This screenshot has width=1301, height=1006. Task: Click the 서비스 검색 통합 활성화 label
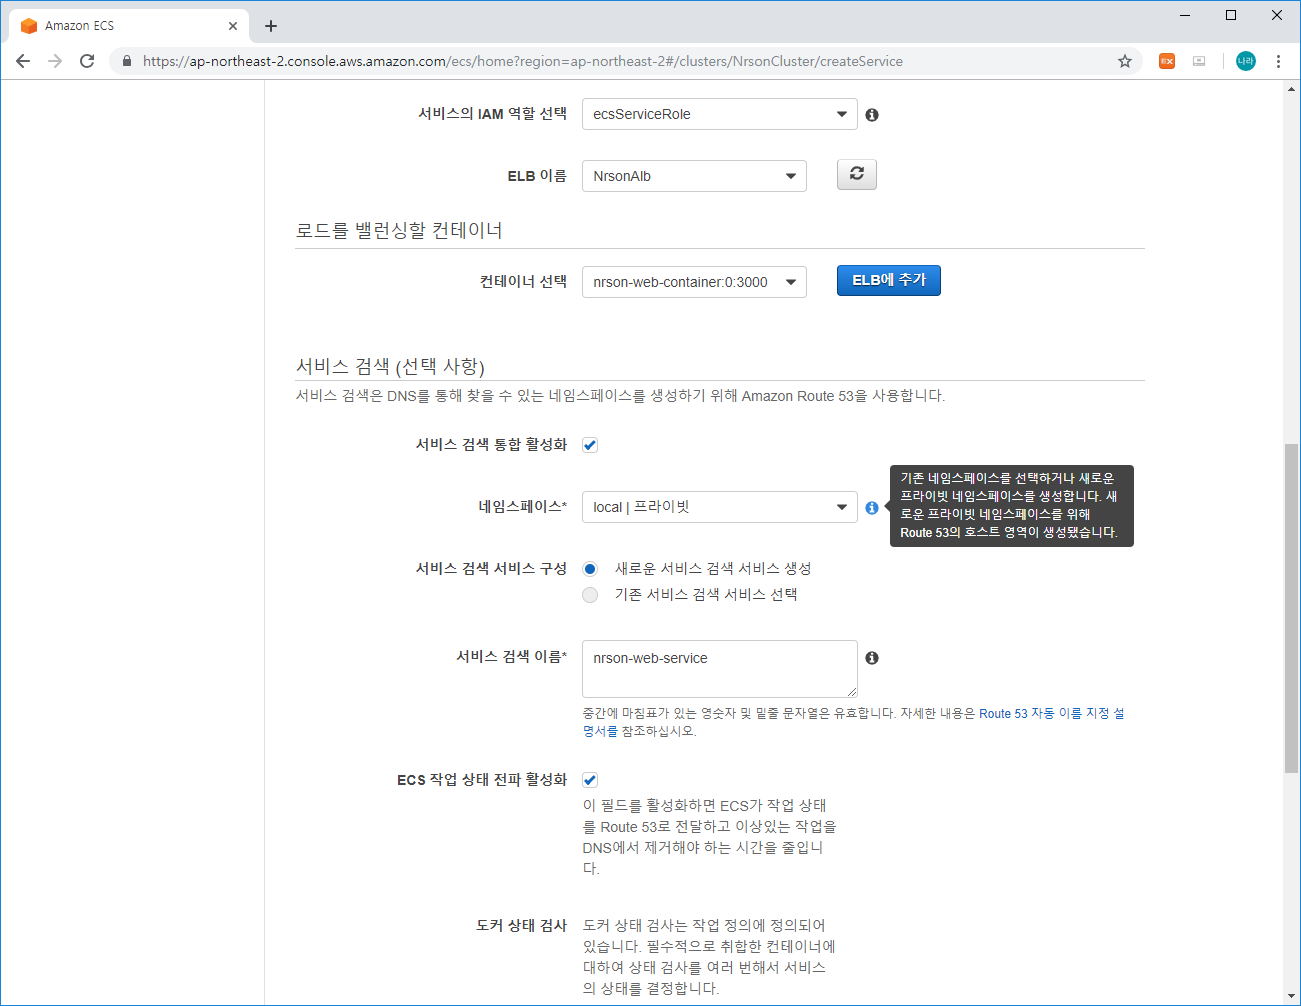(x=491, y=445)
